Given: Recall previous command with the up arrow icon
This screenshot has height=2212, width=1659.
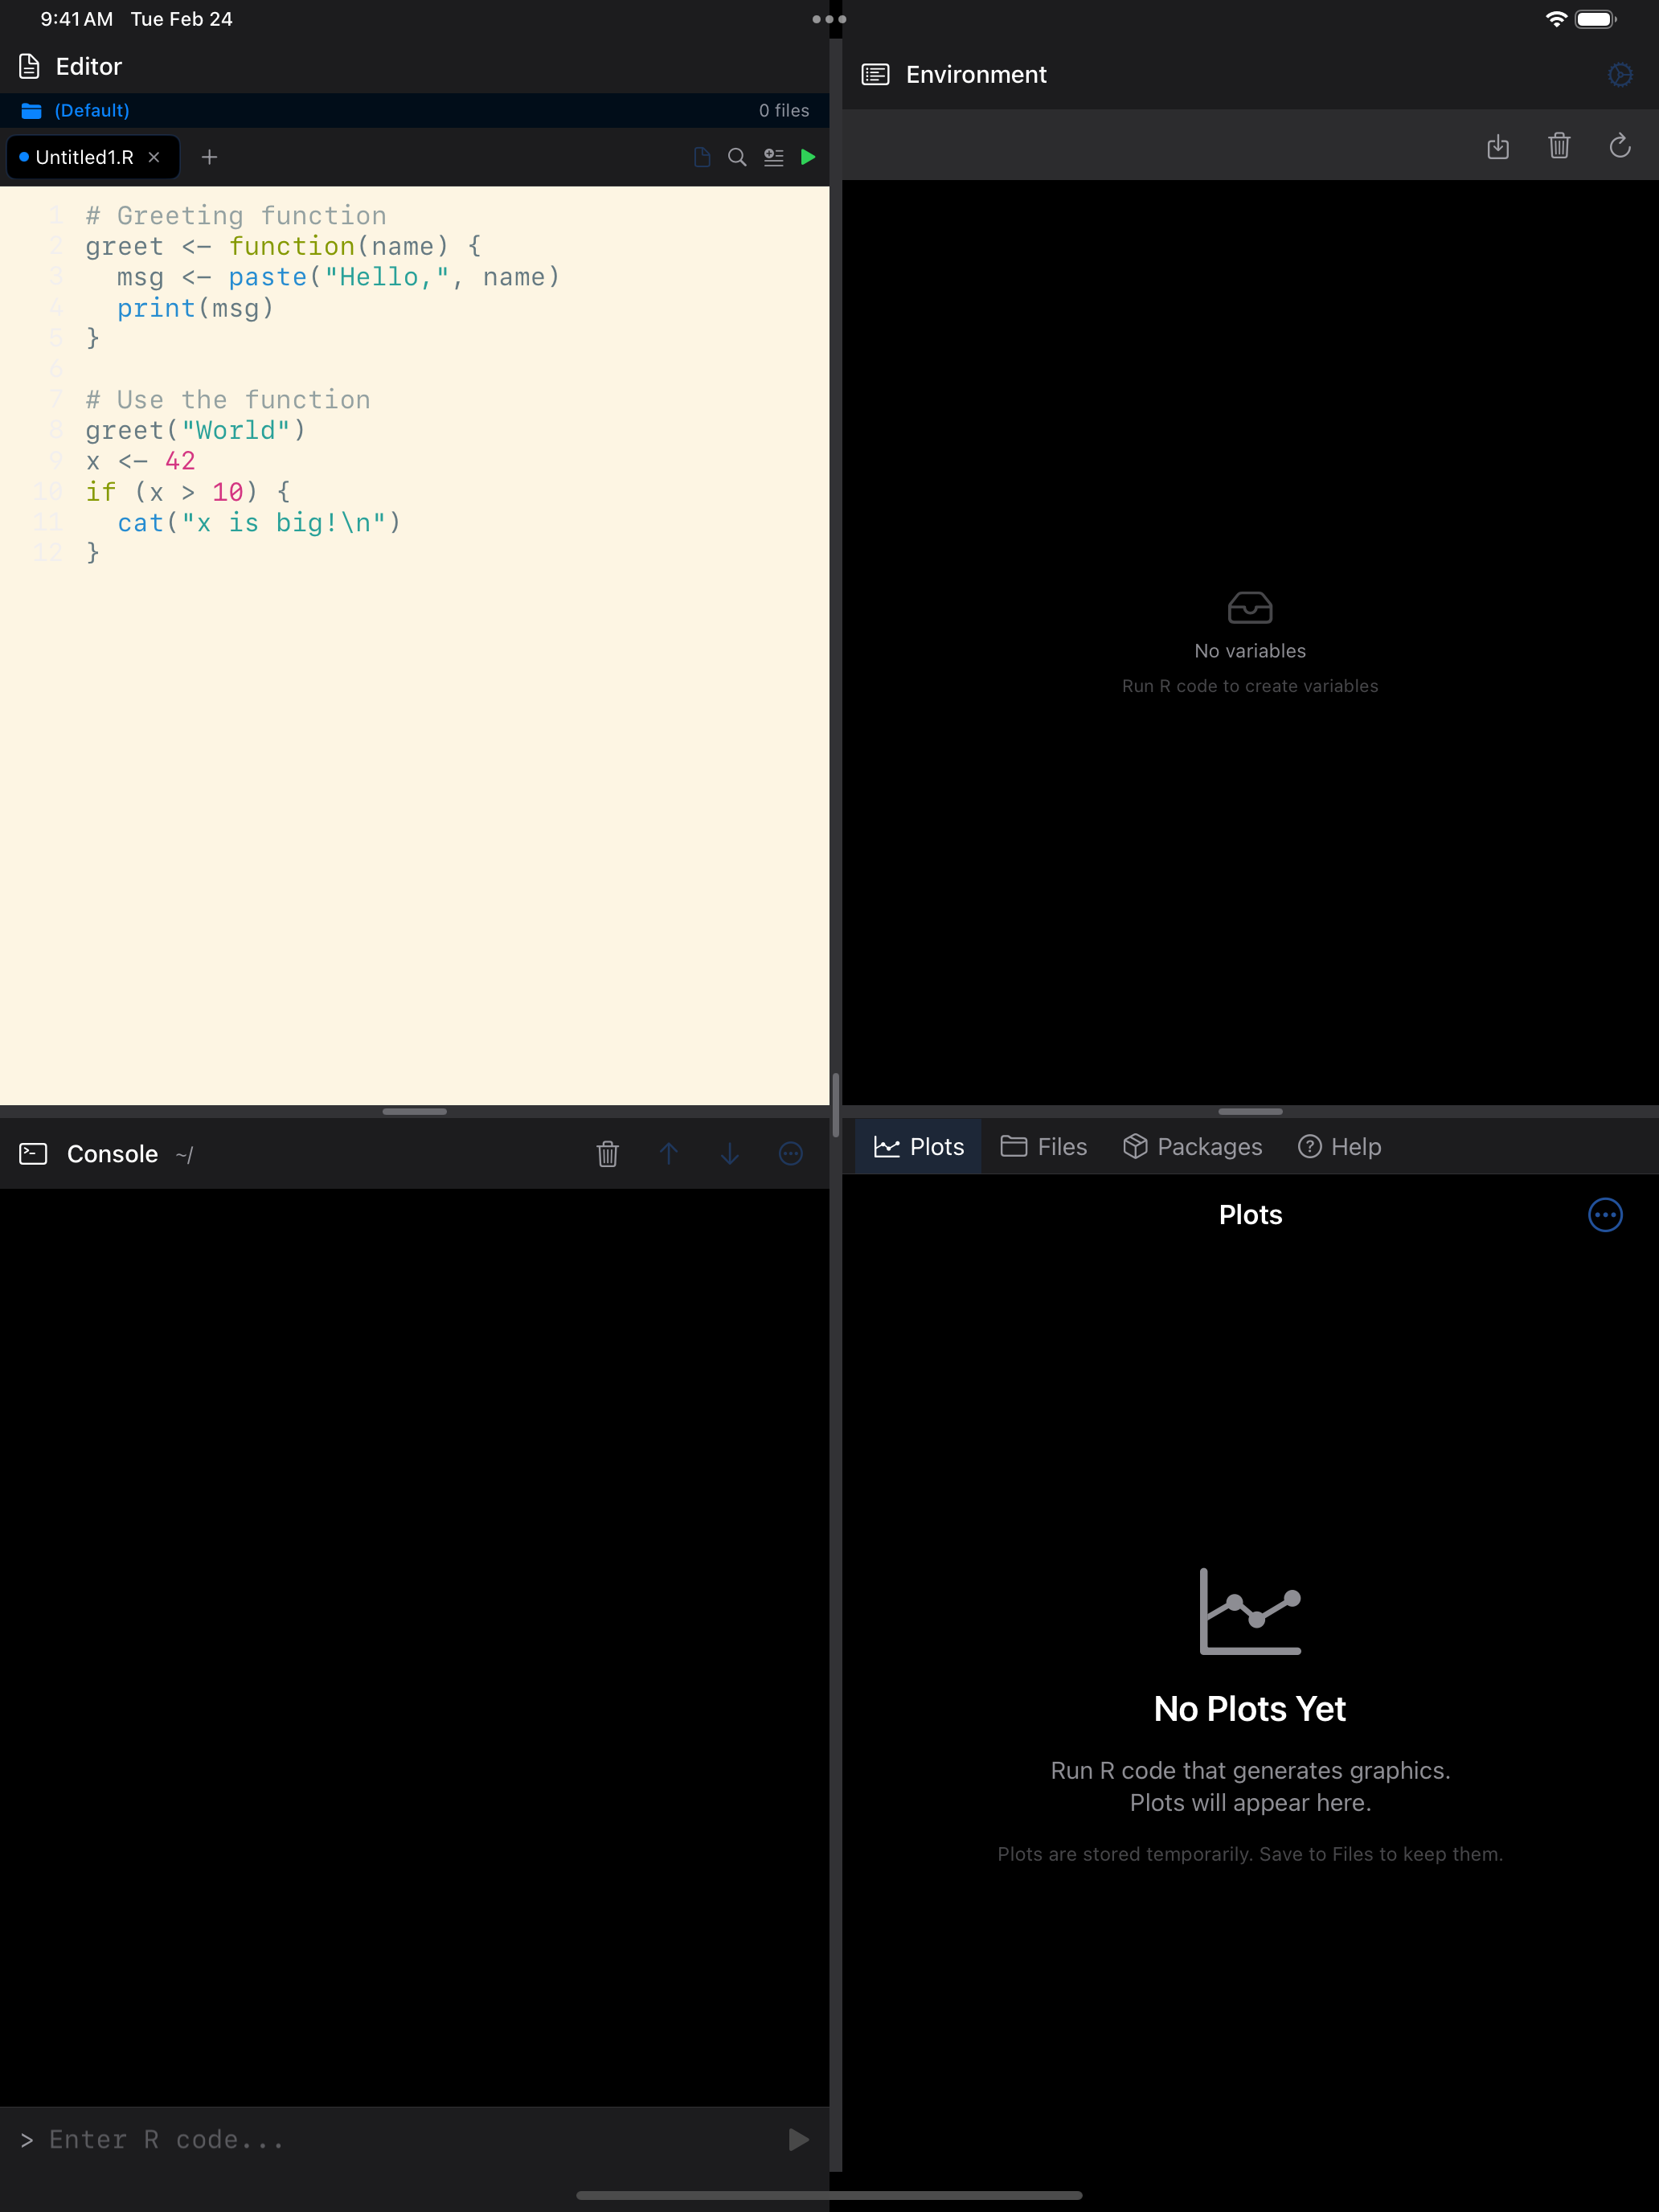Looking at the screenshot, I should (x=669, y=1153).
